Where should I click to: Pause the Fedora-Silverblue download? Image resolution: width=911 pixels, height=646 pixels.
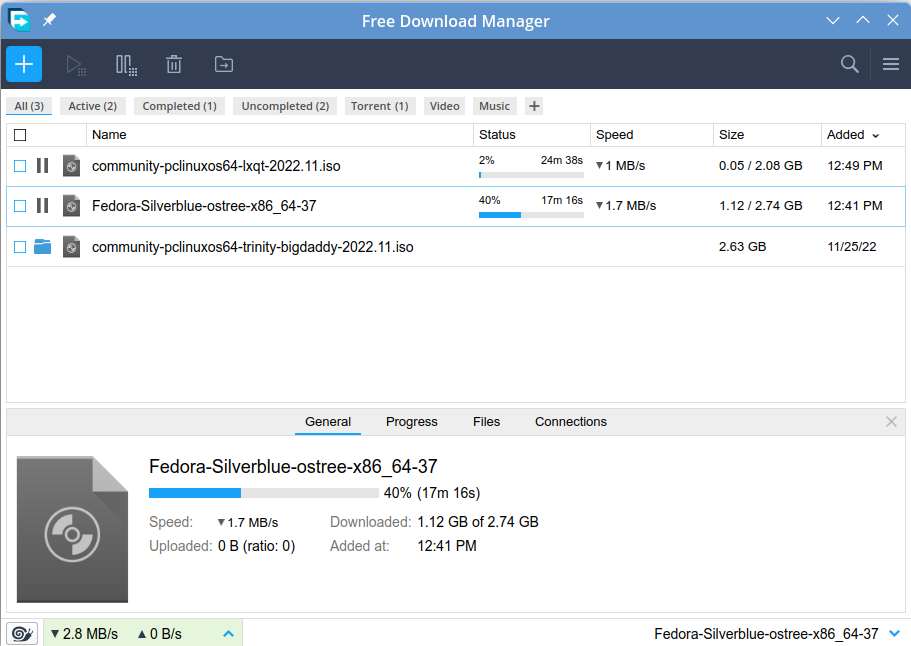coord(42,206)
